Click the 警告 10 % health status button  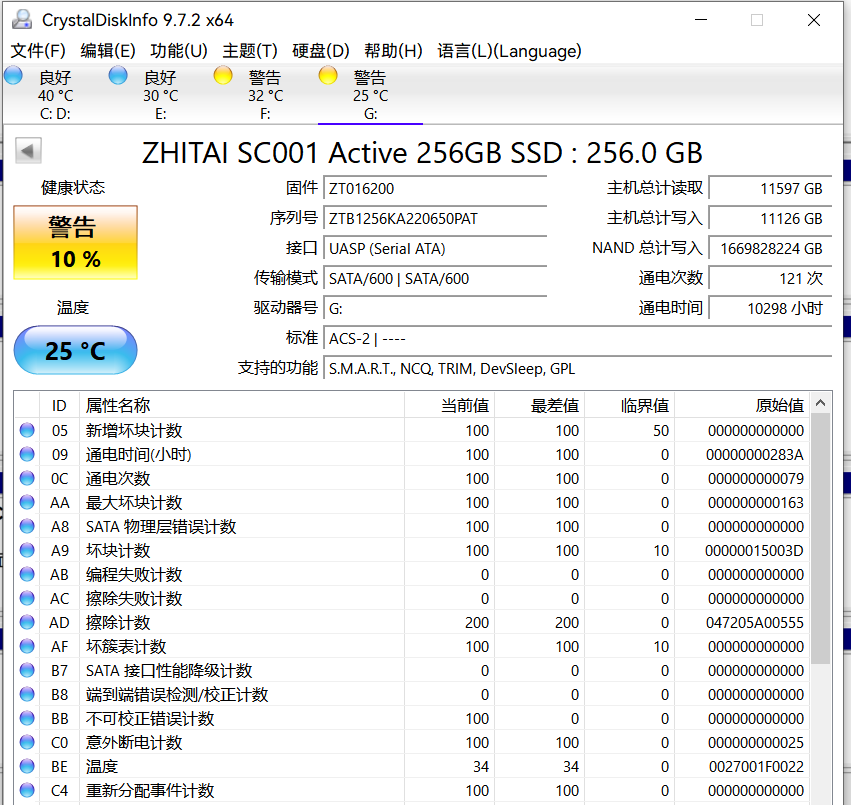click(76, 243)
